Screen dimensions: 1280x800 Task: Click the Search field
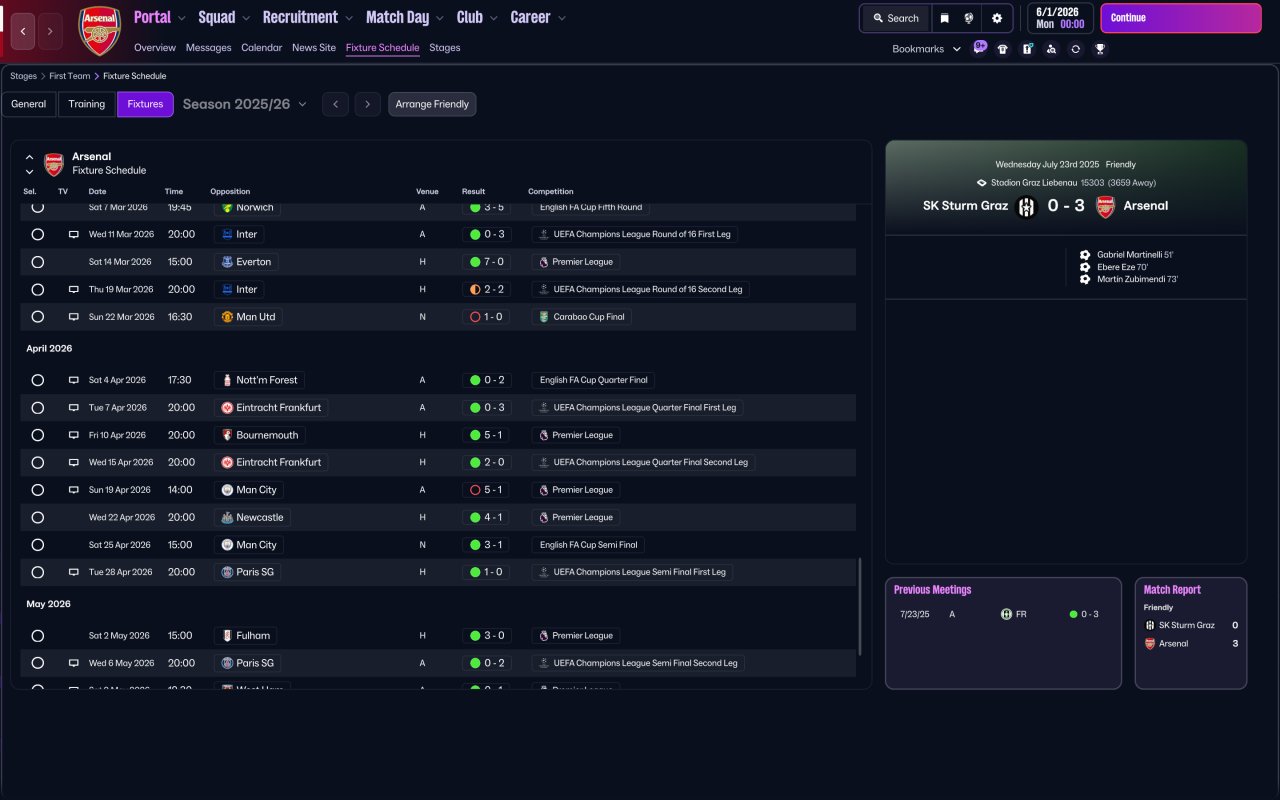coord(894,18)
